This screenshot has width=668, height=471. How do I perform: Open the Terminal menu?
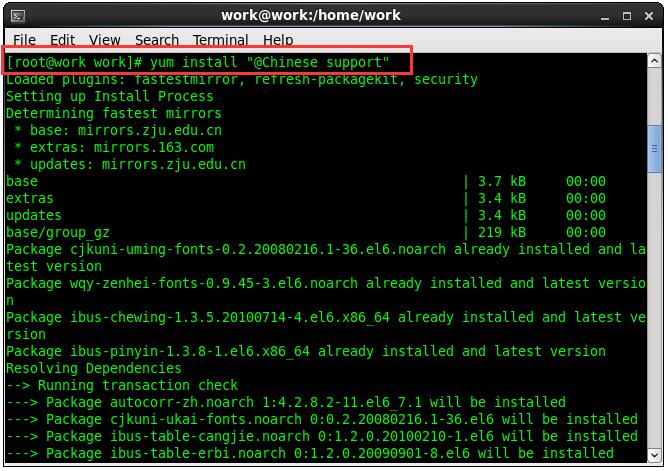tap(220, 40)
